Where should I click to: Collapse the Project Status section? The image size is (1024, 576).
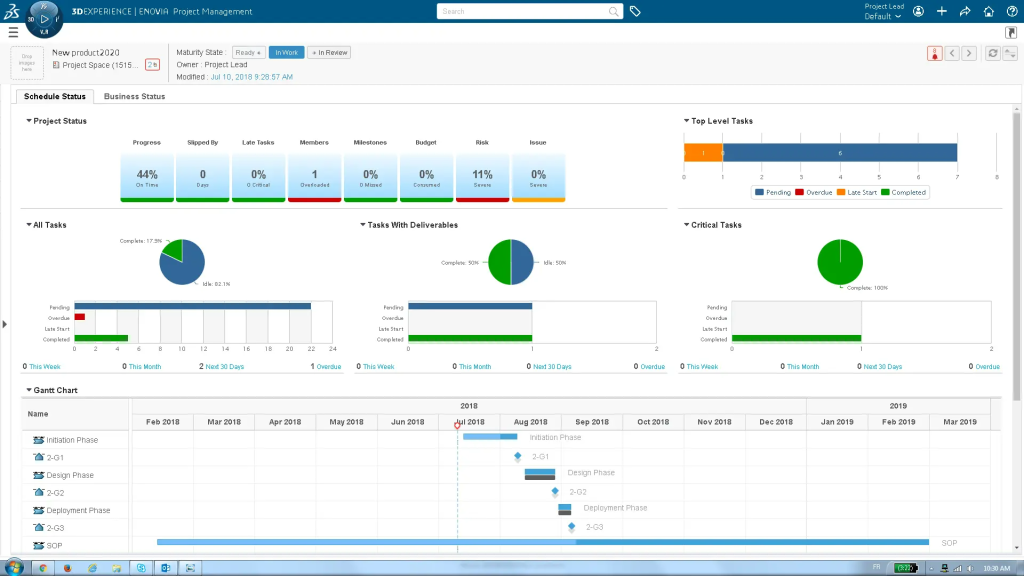[30, 121]
